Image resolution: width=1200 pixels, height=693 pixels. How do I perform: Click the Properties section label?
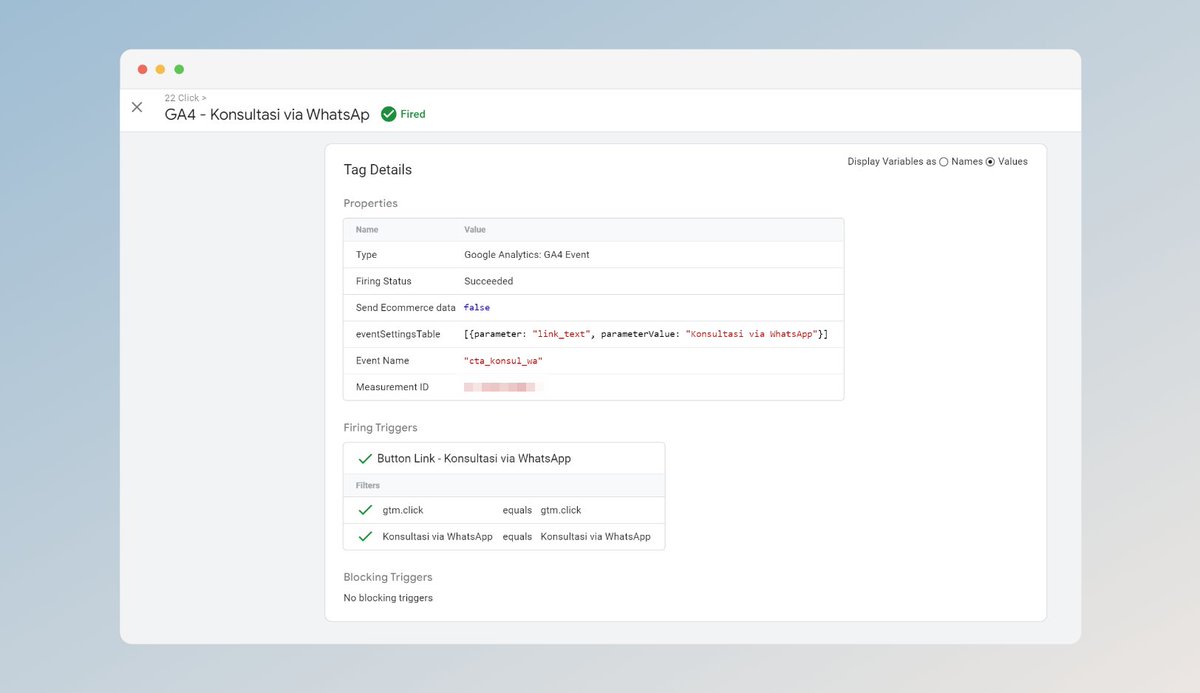click(x=371, y=203)
